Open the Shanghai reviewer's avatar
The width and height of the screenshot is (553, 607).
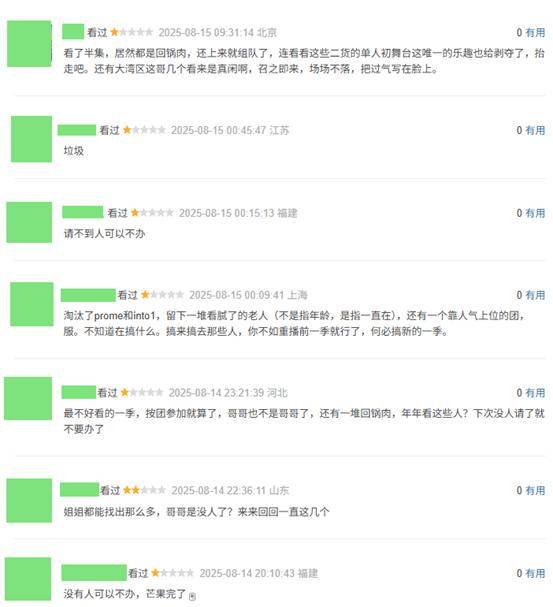(32, 304)
